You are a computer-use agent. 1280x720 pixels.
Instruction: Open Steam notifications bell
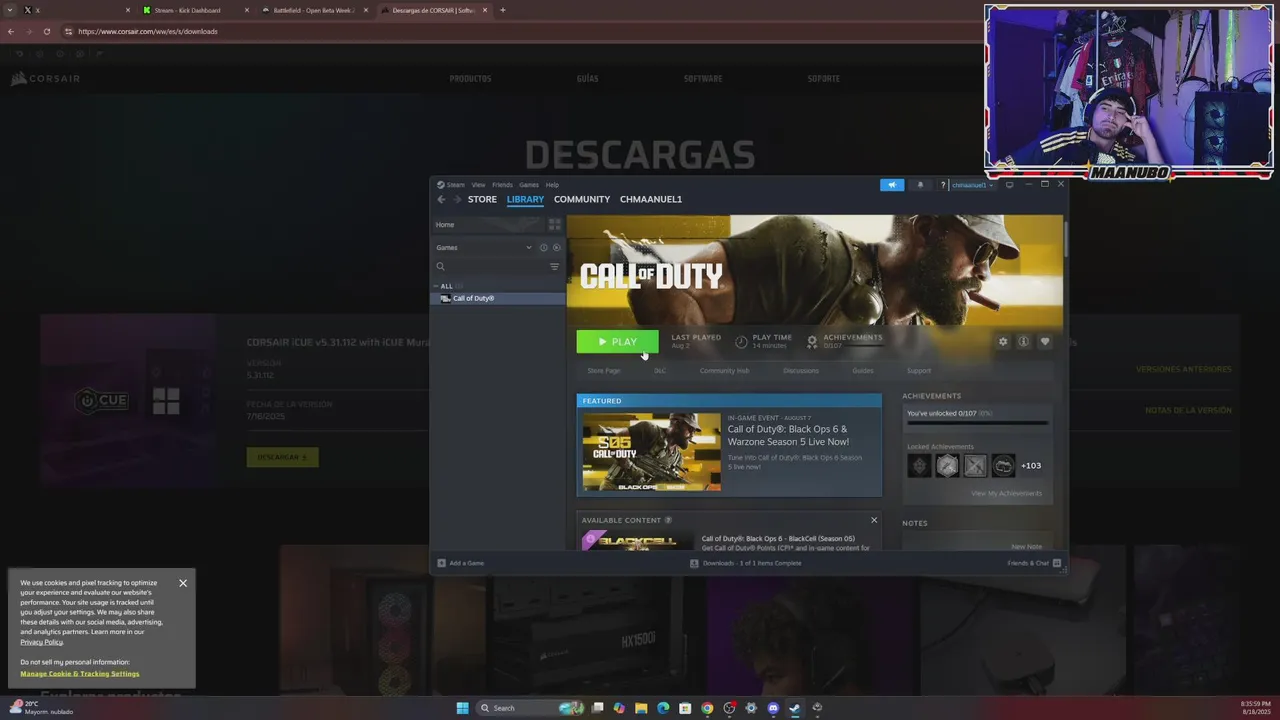(x=920, y=185)
